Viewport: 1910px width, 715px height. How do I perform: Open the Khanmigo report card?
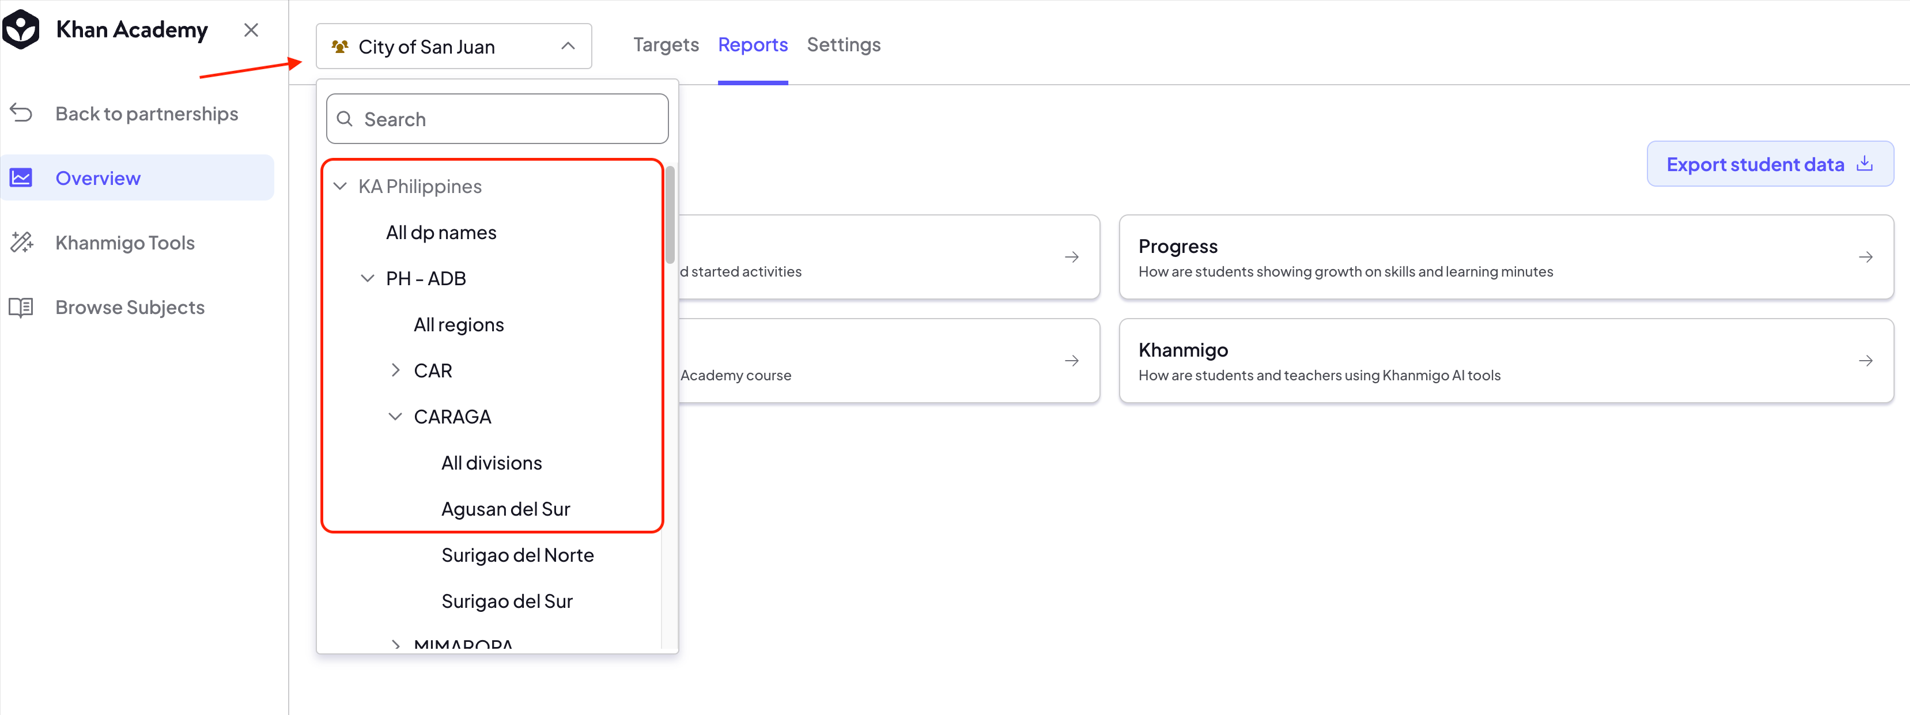coord(1506,361)
